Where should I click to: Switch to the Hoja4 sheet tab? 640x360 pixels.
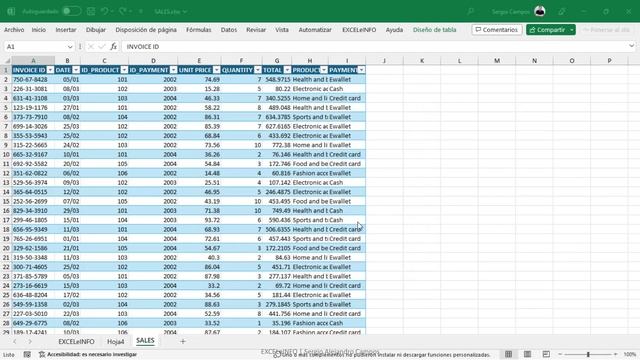tap(116, 342)
